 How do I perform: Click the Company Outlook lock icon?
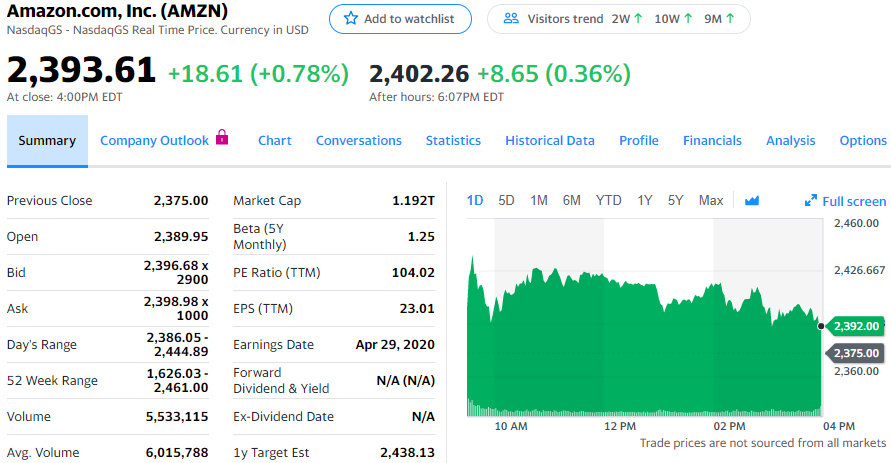(222, 138)
